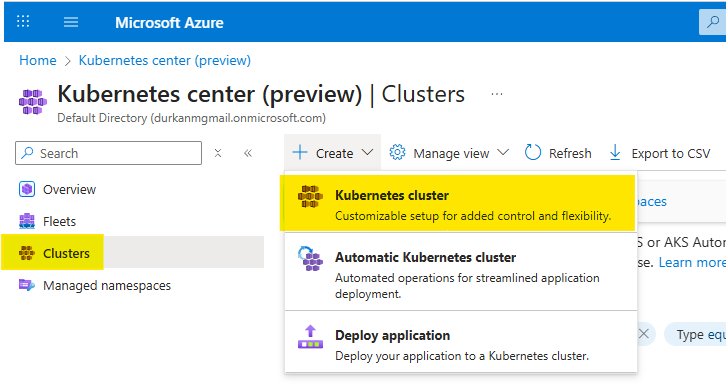Choose Kubernetes cluster from Create menu
726x386 pixels.
[x=461, y=203]
